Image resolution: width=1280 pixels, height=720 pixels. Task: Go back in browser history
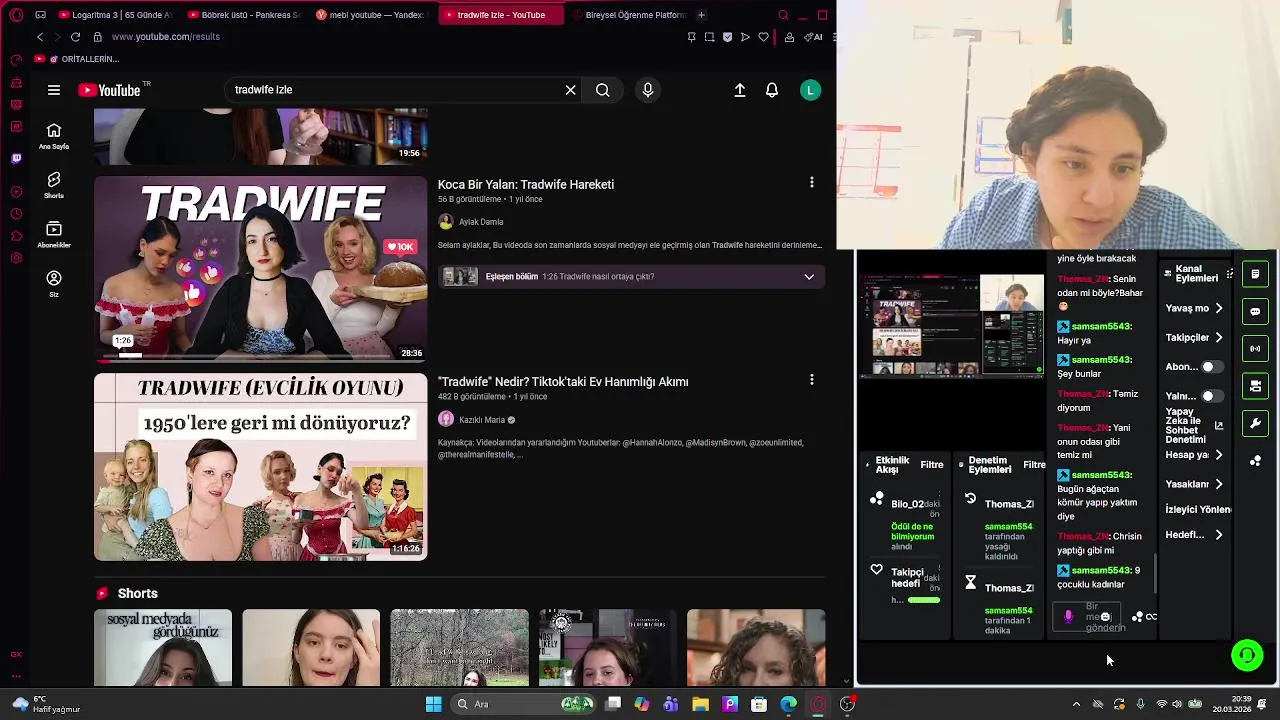(40, 37)
